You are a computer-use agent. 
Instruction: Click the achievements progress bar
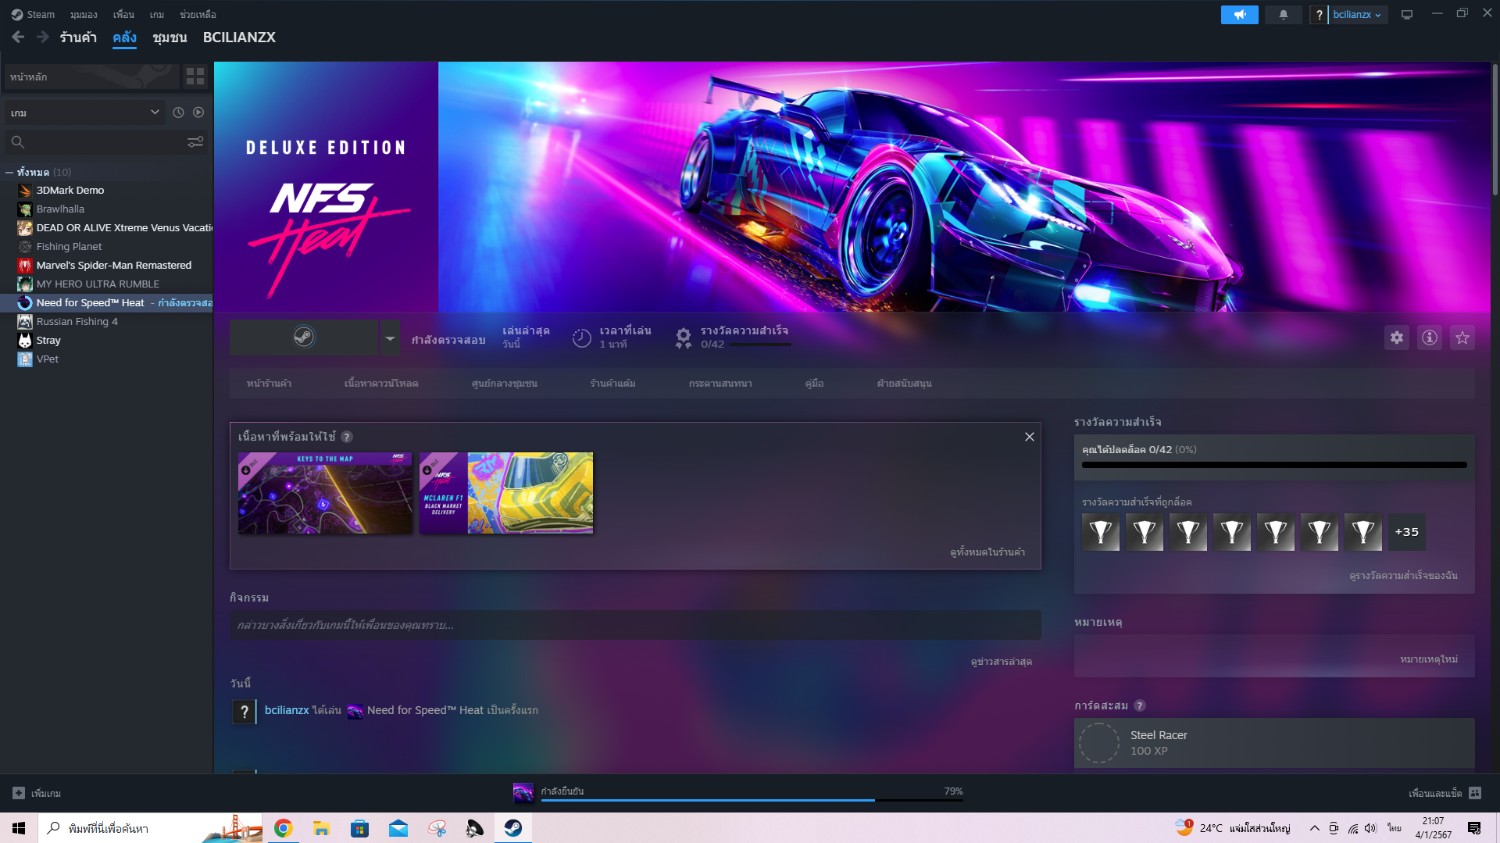pyautogui.click(x=1274, y=465)
